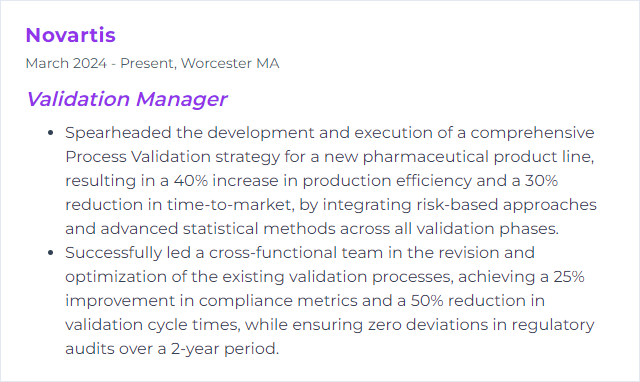Select the Validation Manager job title
This screenshot has width=640, height=382.
(x=127, y=99)
